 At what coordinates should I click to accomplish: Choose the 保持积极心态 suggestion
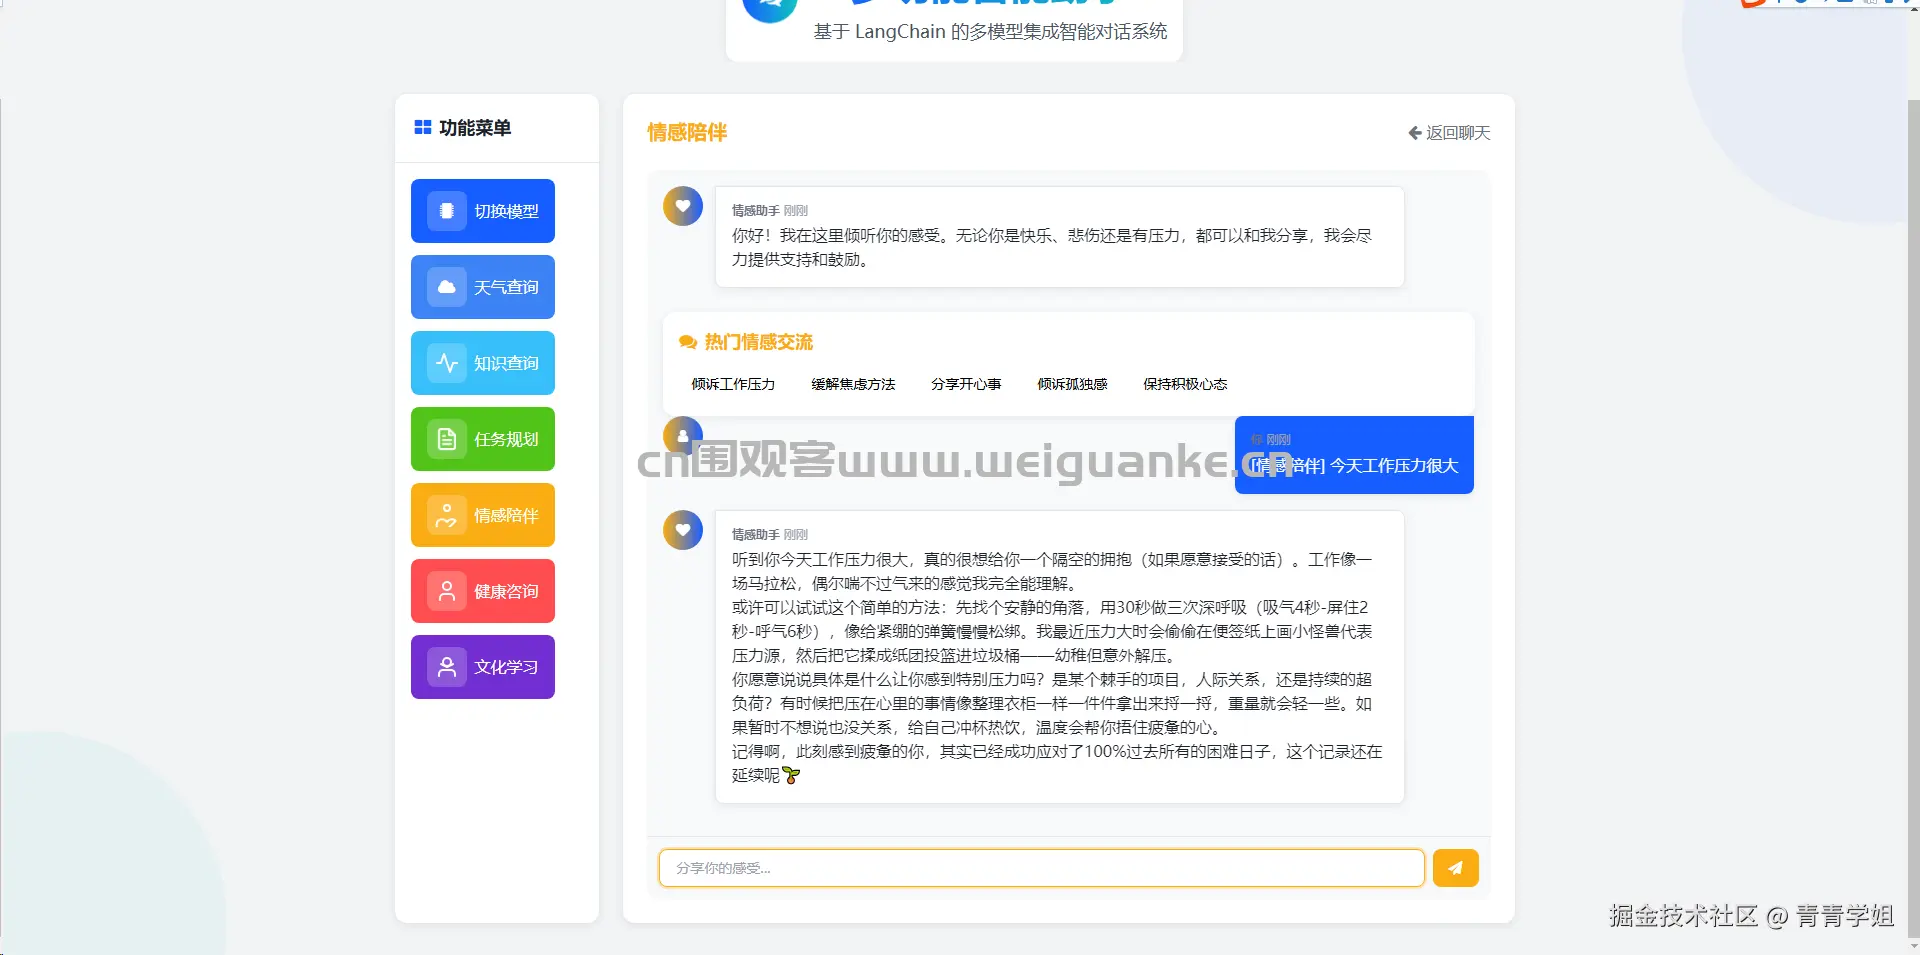(x=1185, y=384)
